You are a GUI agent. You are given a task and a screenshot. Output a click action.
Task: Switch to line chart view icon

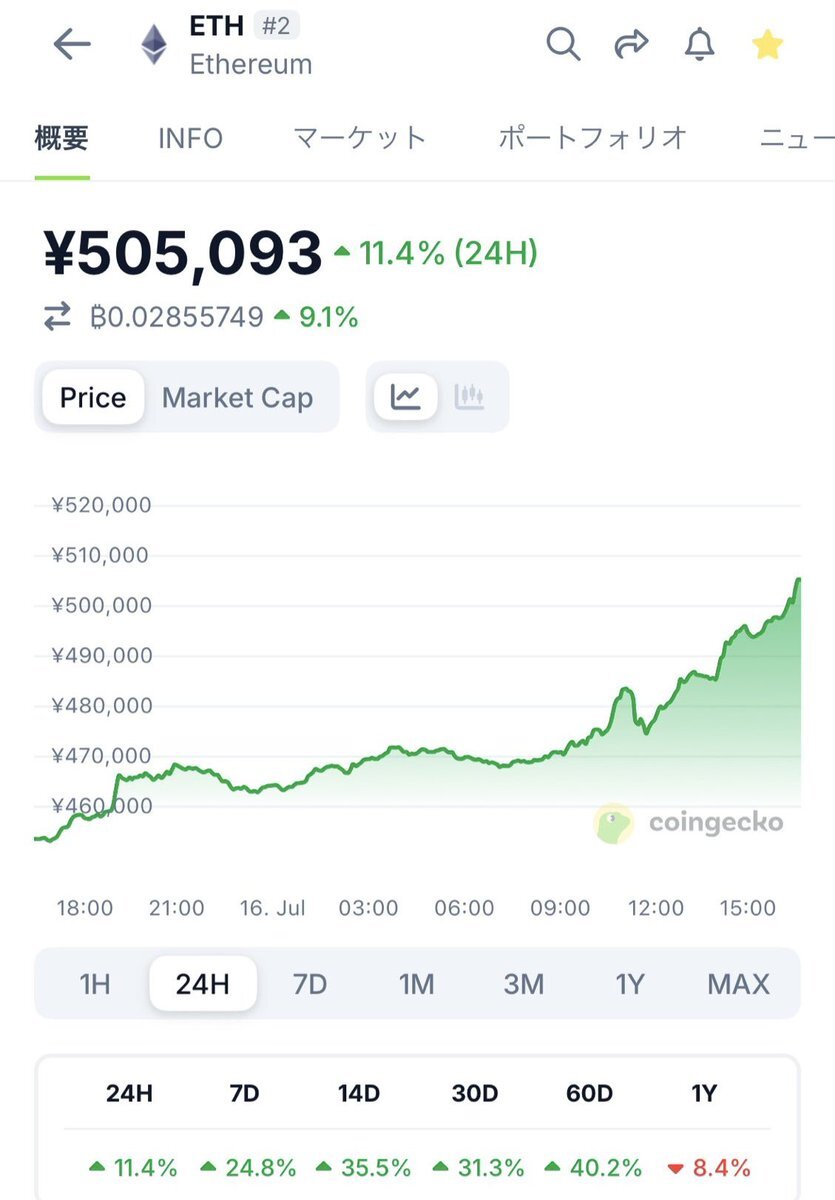click(x=405, y=397)
